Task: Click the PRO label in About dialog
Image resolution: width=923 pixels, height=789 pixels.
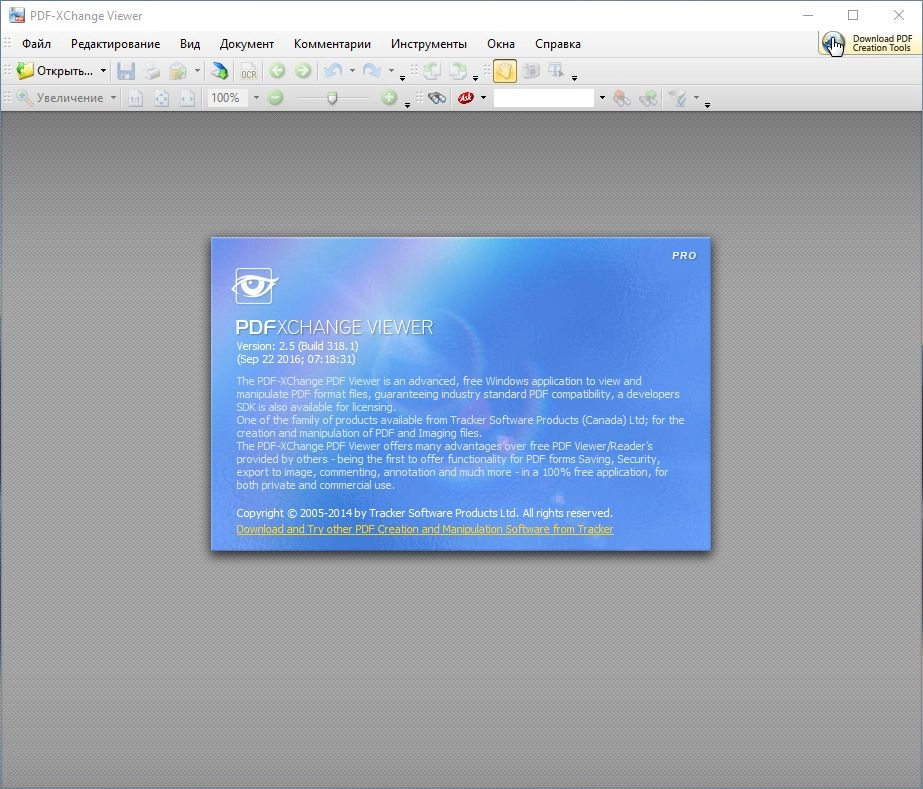Action: click(684, 256)
